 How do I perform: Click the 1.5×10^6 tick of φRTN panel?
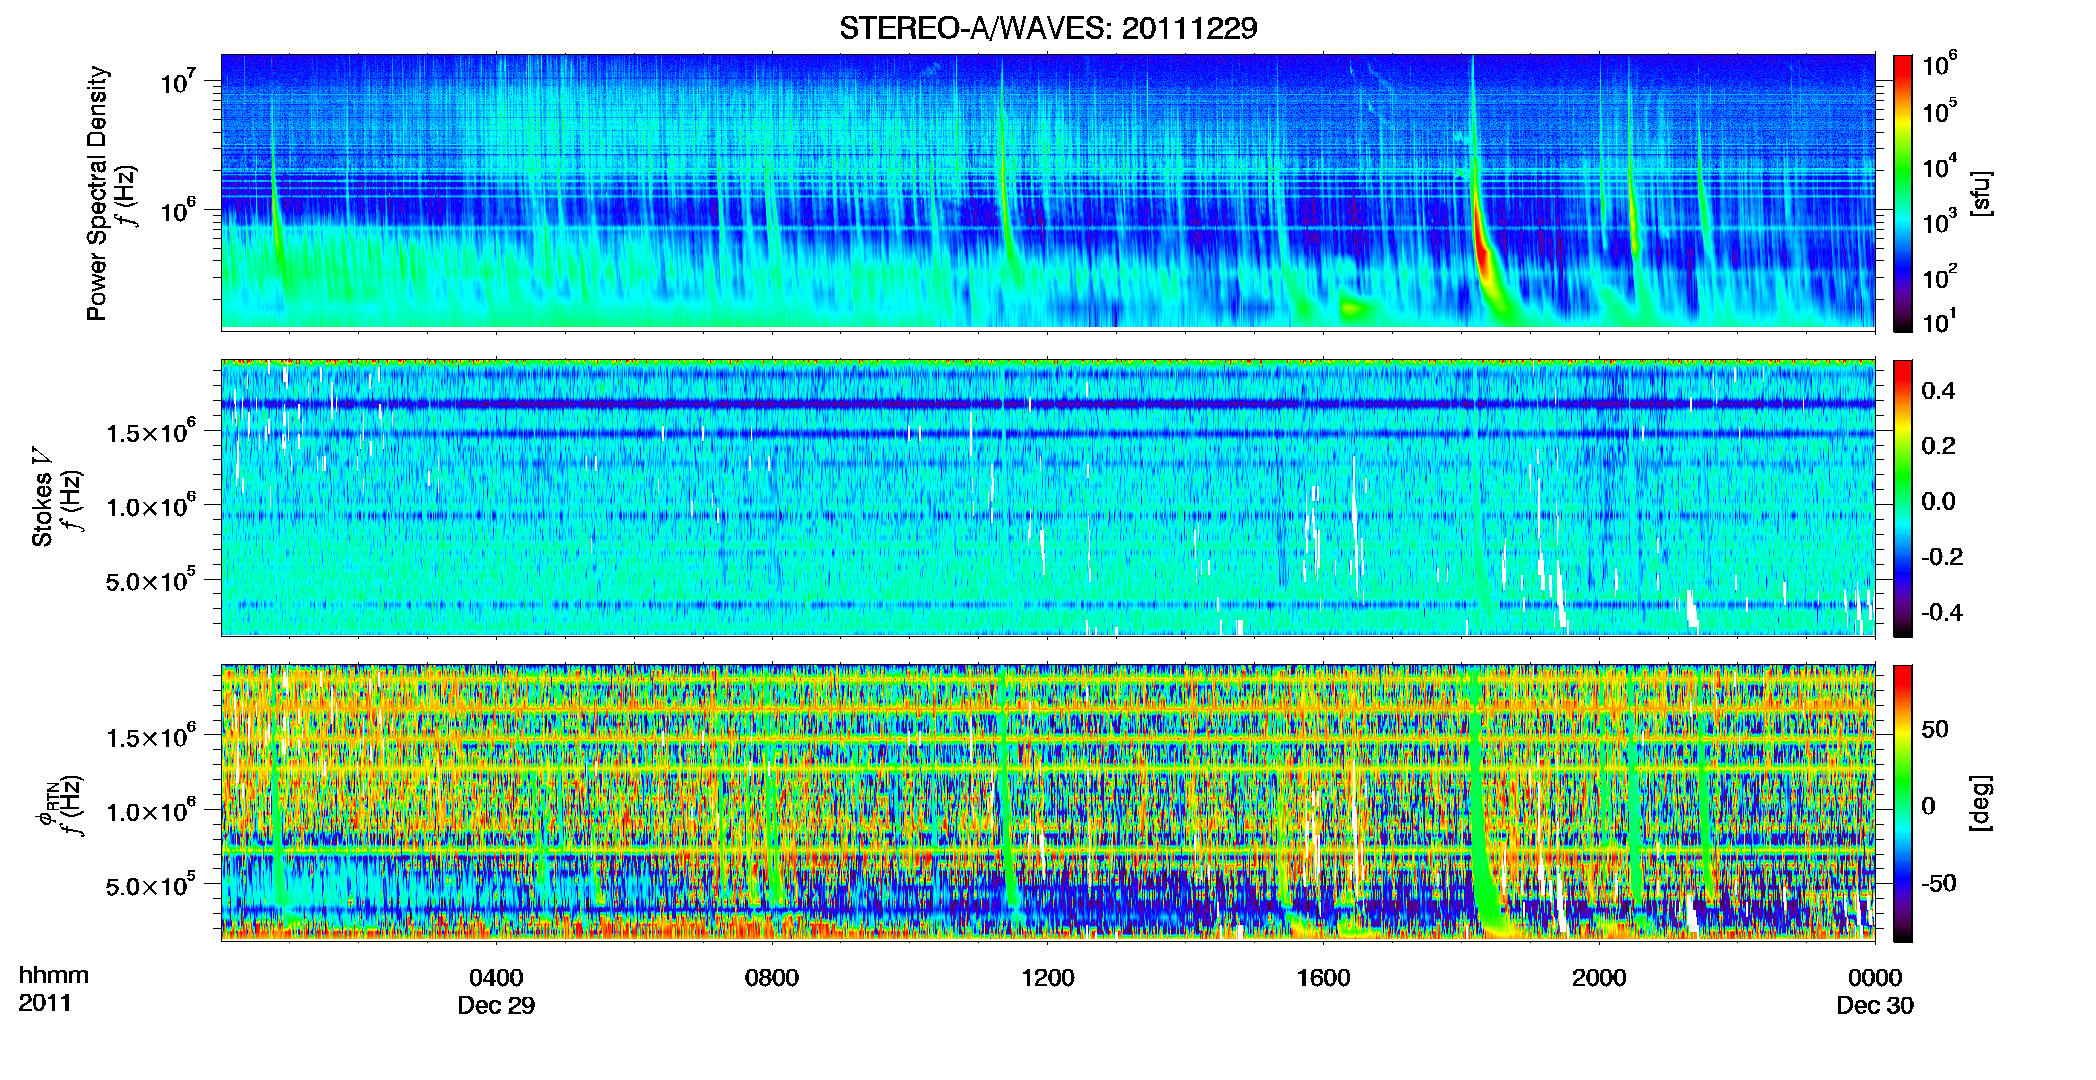[x=152, y=736]
